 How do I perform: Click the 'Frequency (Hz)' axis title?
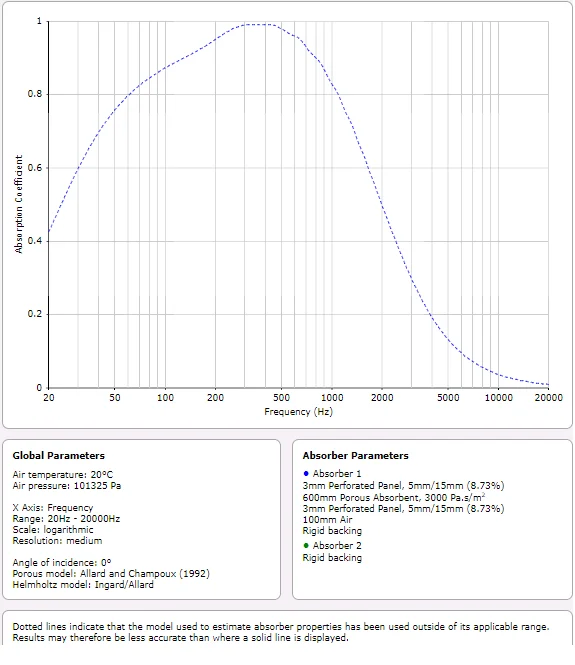299,412
